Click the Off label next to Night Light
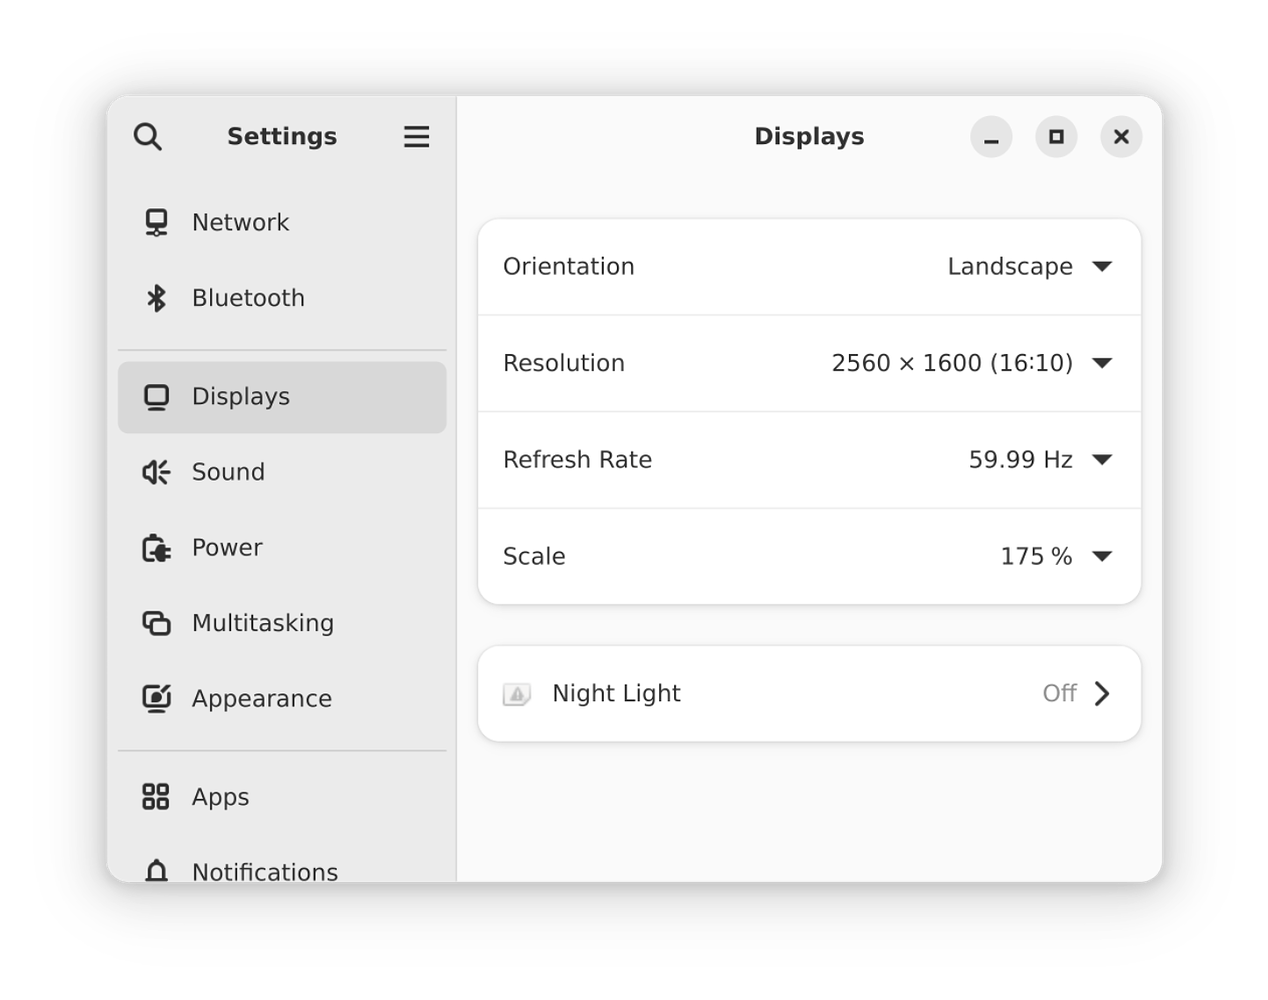Viewport: 1268px width, 1000px height. [1059, 693]
